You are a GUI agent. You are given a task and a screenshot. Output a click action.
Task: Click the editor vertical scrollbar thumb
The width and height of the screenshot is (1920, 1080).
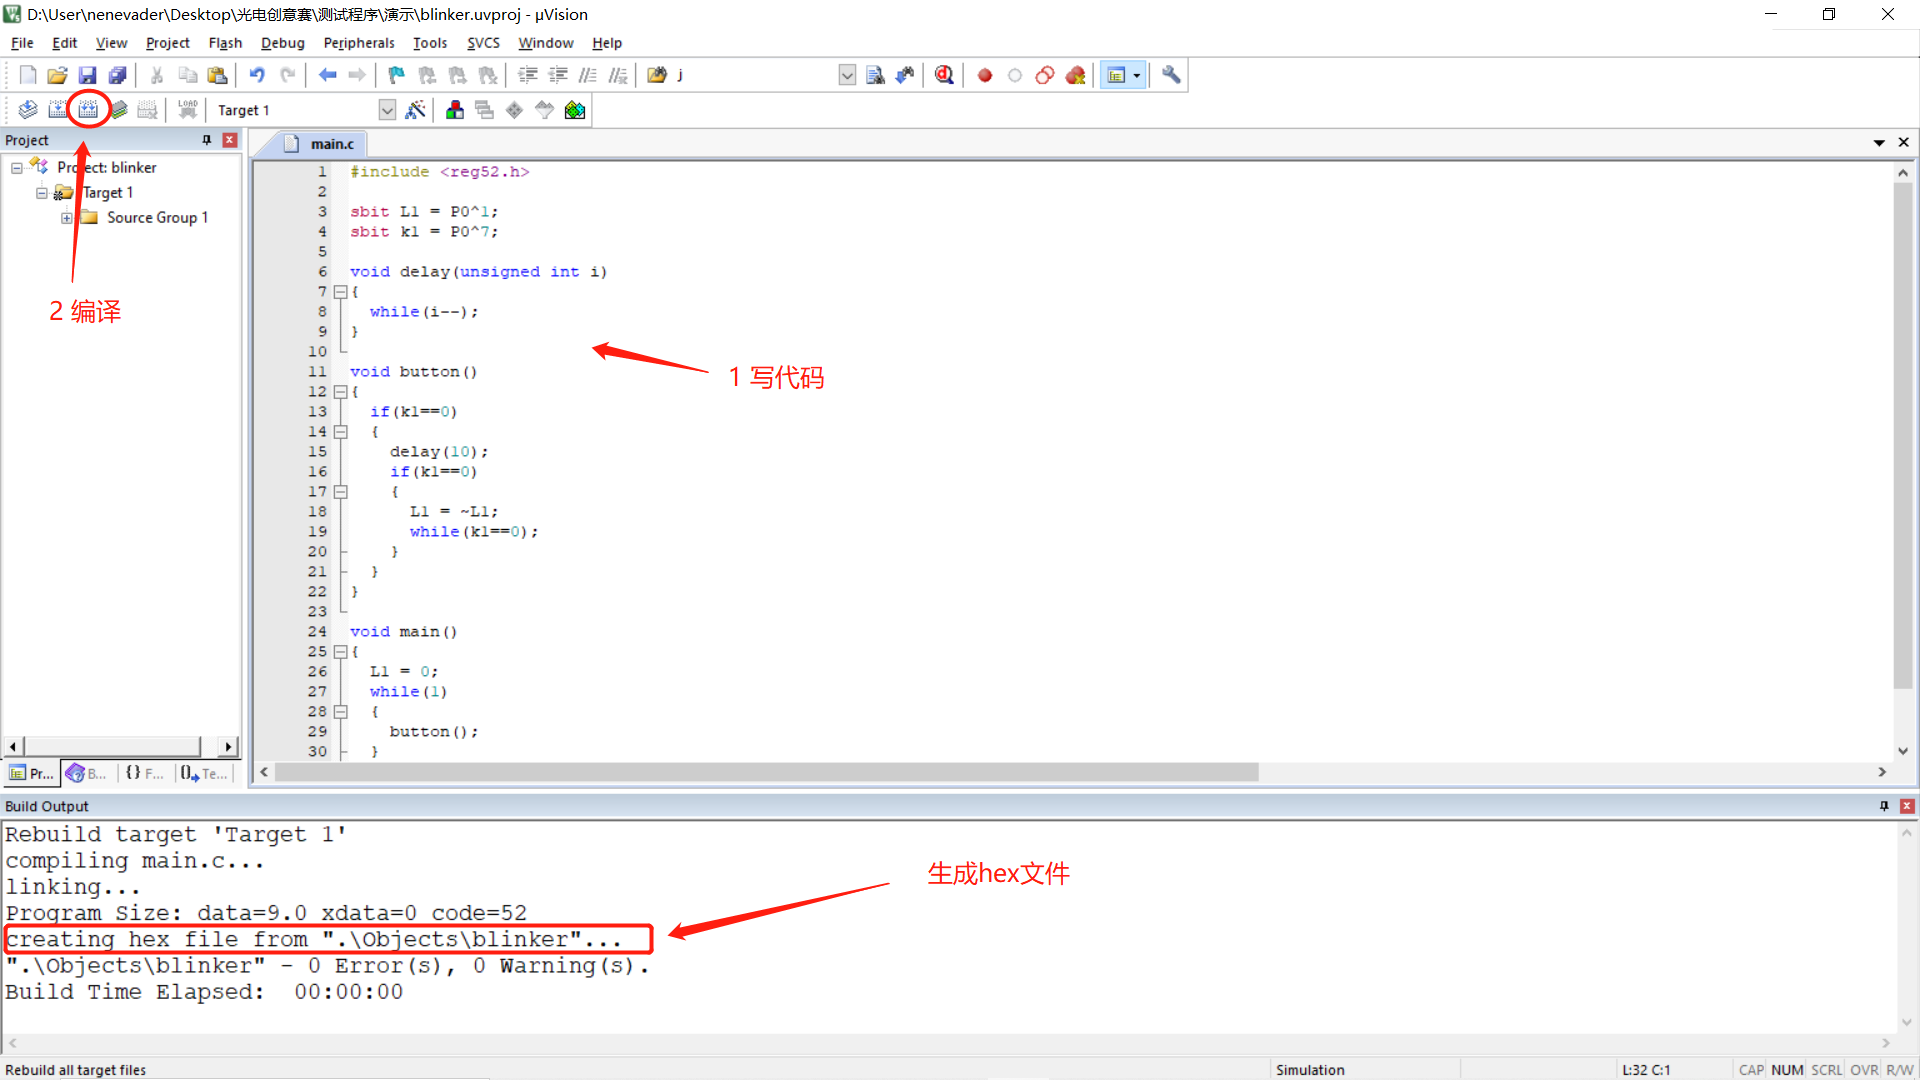click(1903, 436)
